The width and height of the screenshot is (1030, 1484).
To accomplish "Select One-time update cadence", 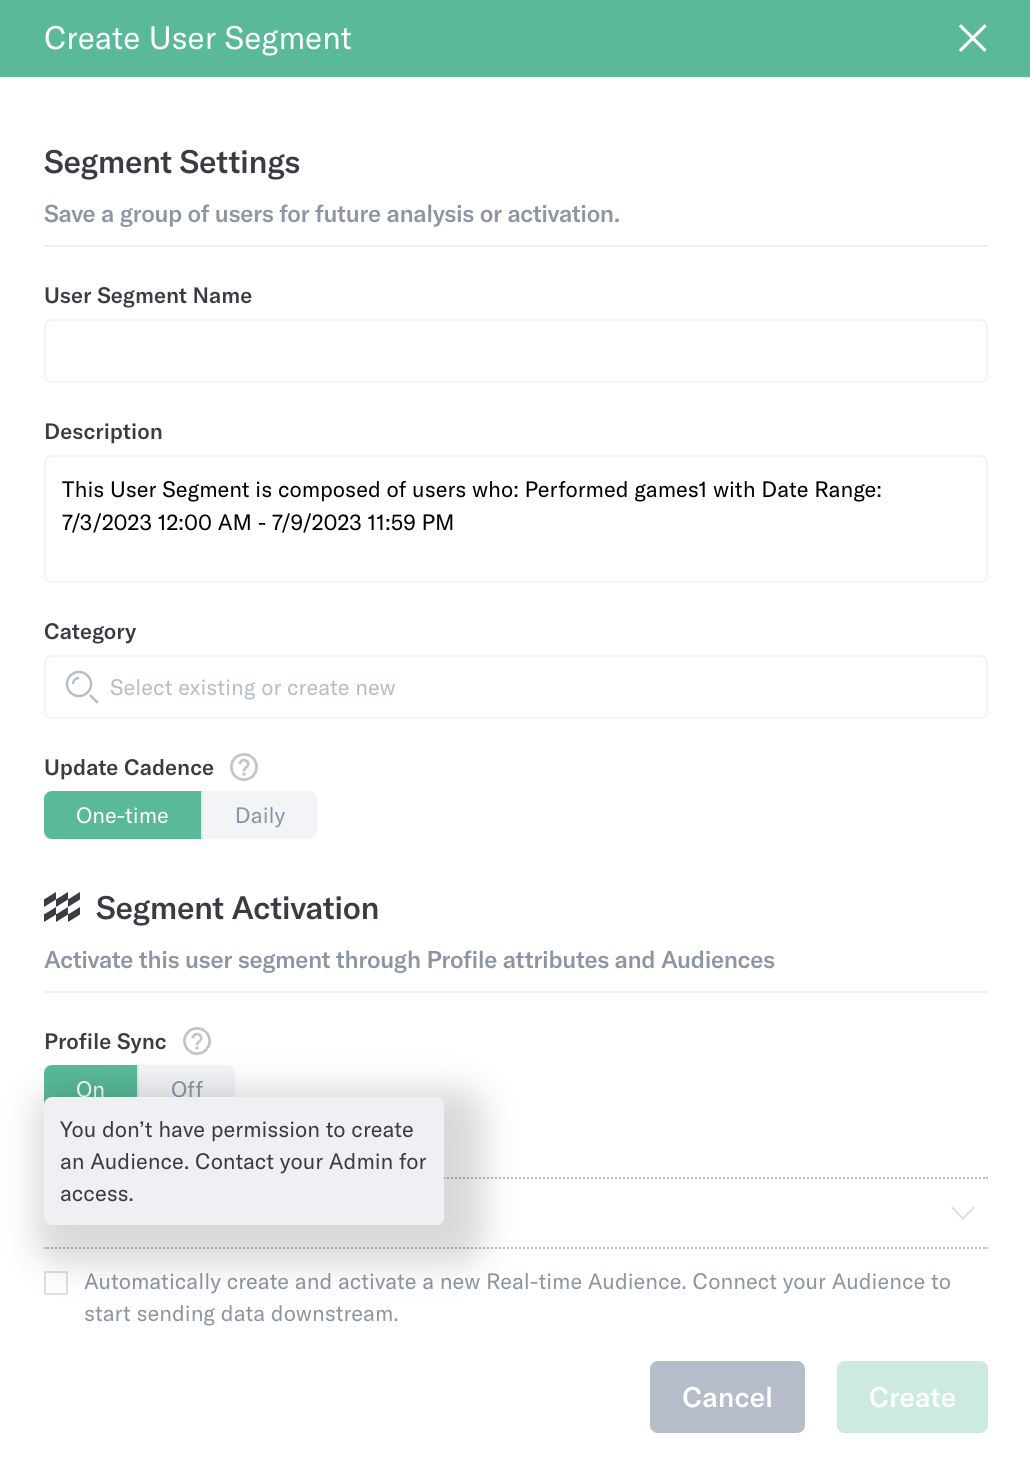I will 122,815.
